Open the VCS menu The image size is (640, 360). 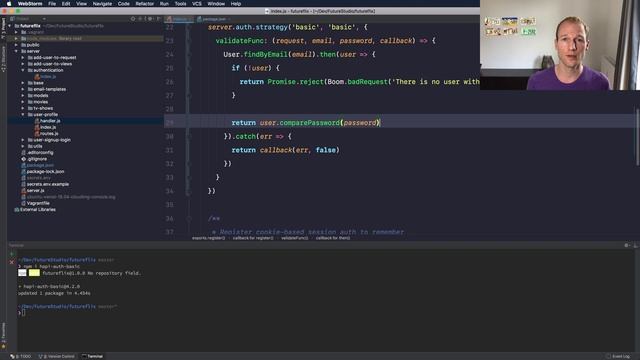click(x=197, y=4)
